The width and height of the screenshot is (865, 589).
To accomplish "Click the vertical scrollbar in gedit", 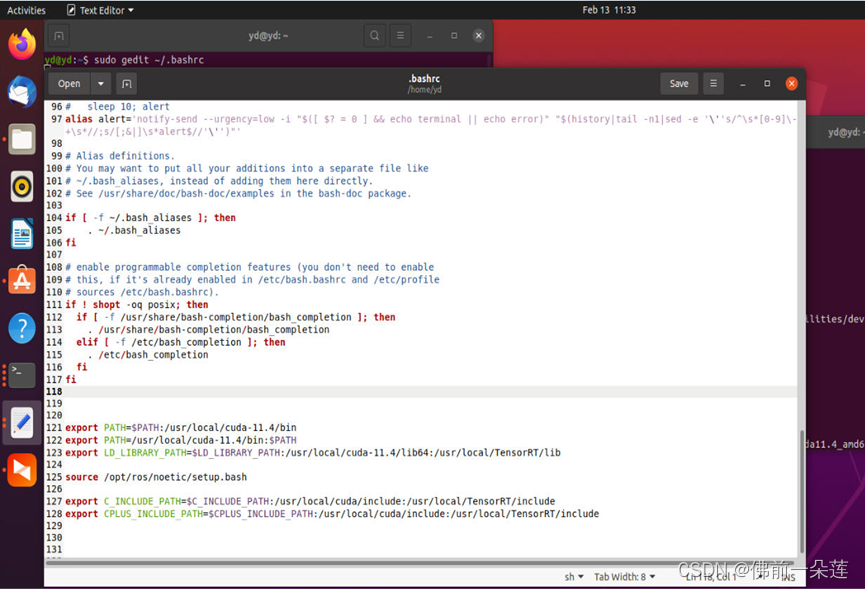I will [x=802, y=491].
